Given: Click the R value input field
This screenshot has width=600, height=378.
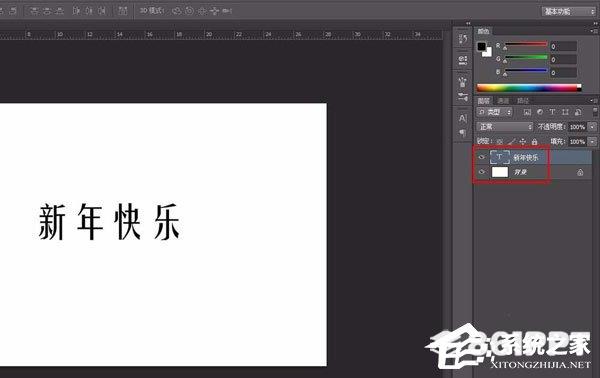Looking at the screenshot, I should click(563, 47).
